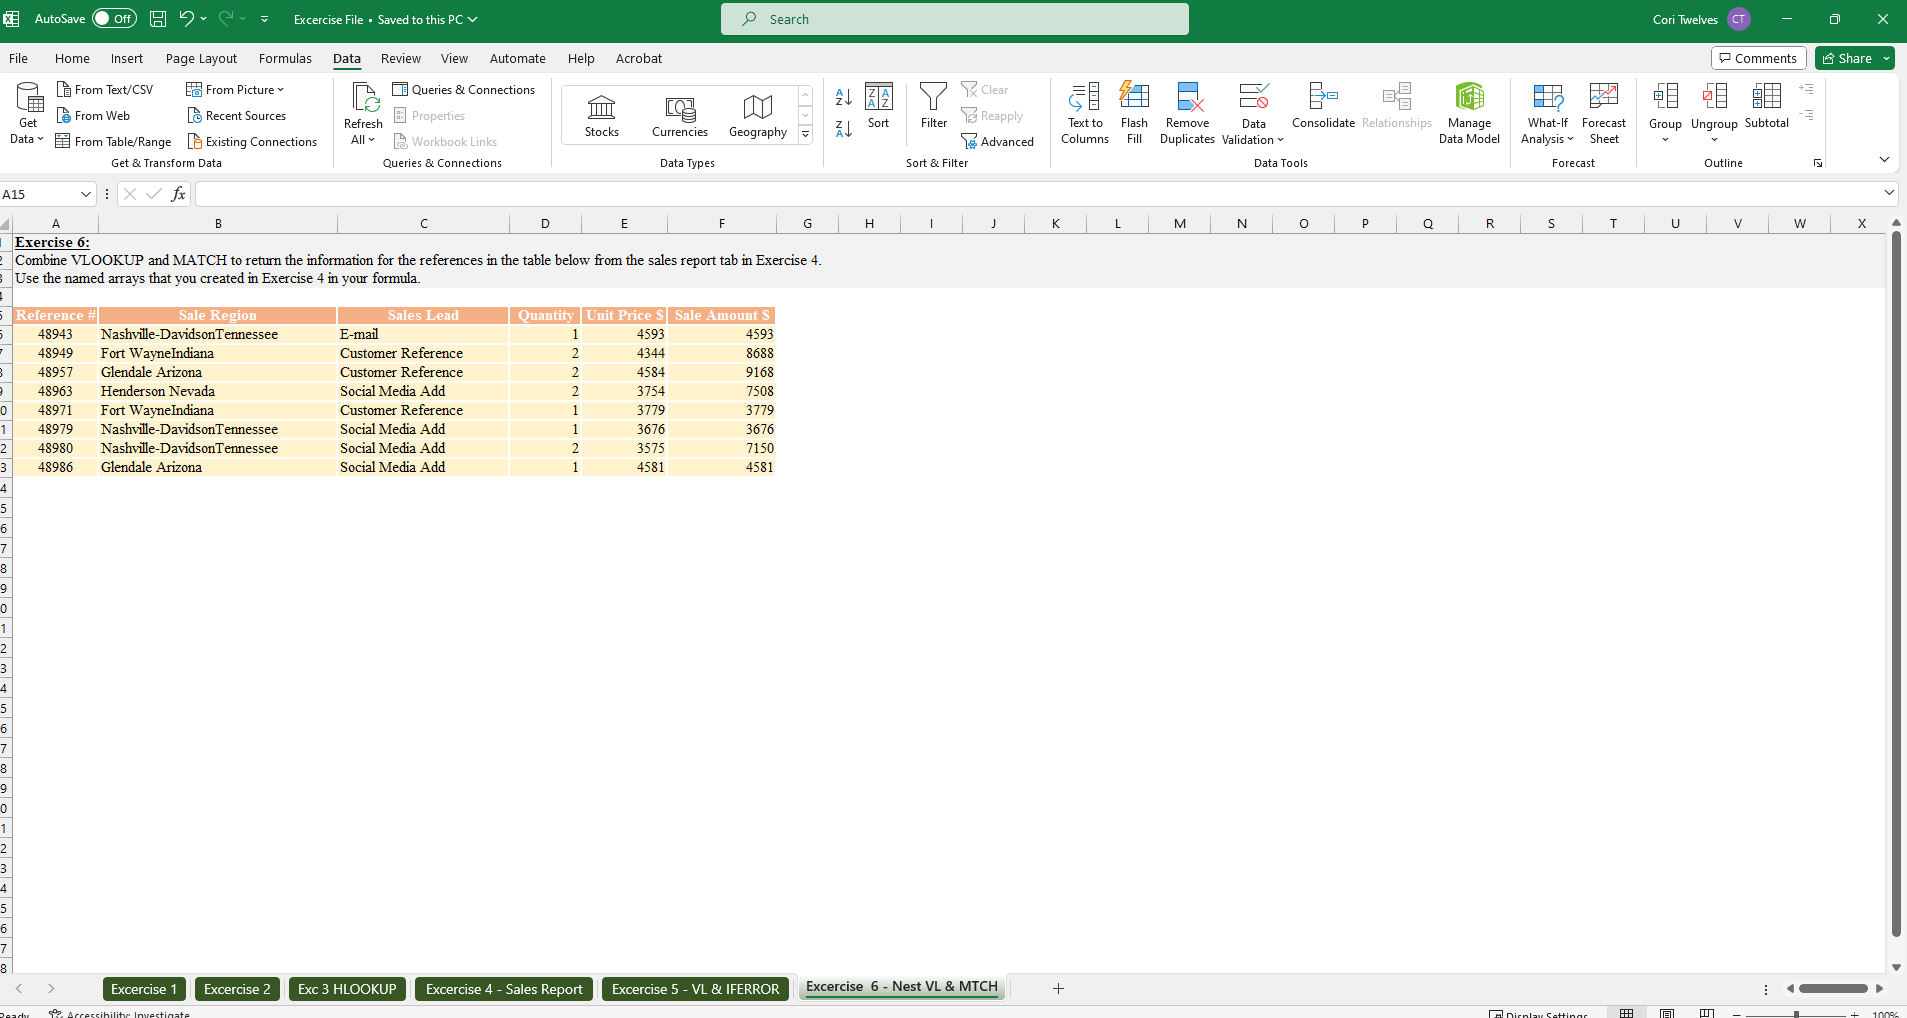Open the Comments pane button
The width and height of the screenshot is (1907, 1018).
pyautogui.click(x=1758, y=58)
